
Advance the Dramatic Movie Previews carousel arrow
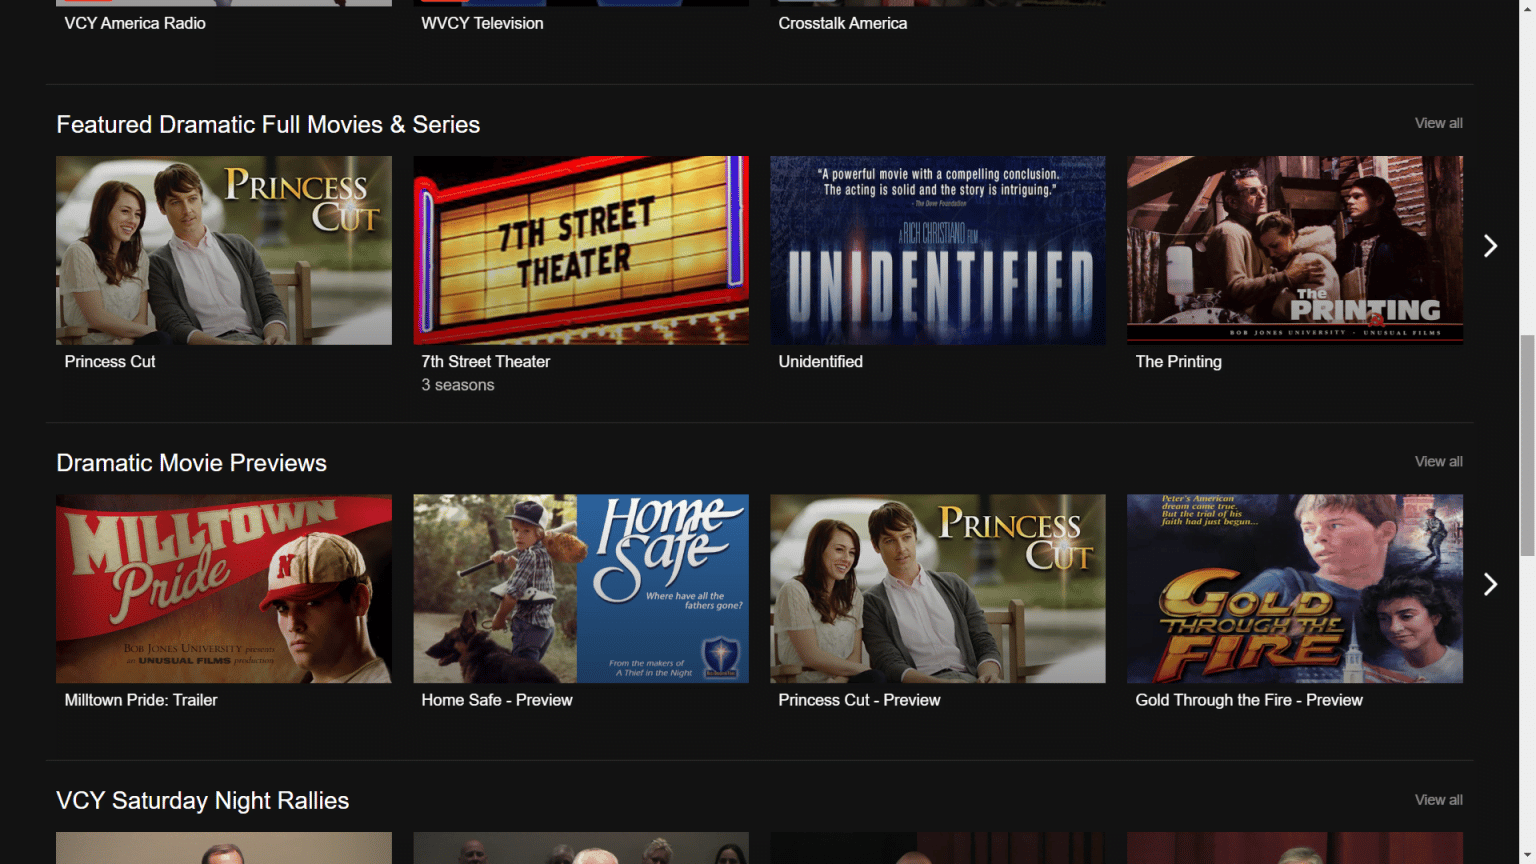[x=1490, y=584]
